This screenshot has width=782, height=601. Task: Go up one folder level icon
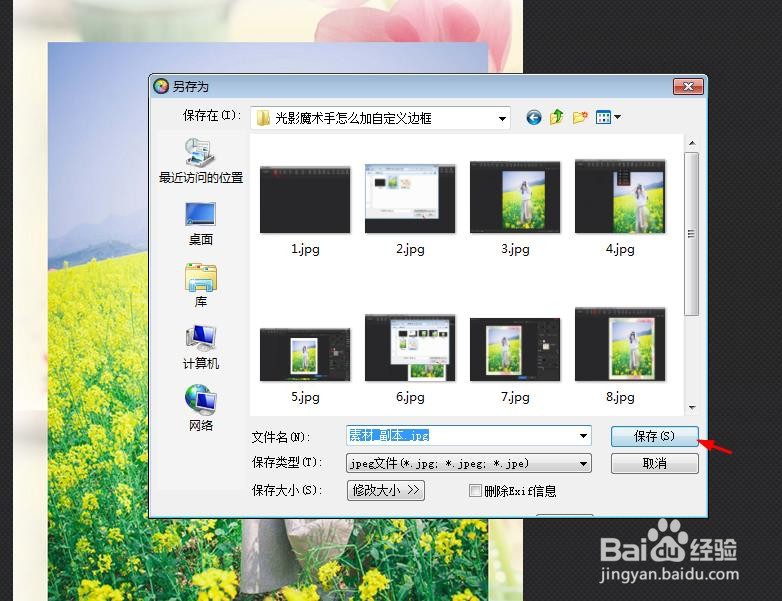tap(556, 117)
